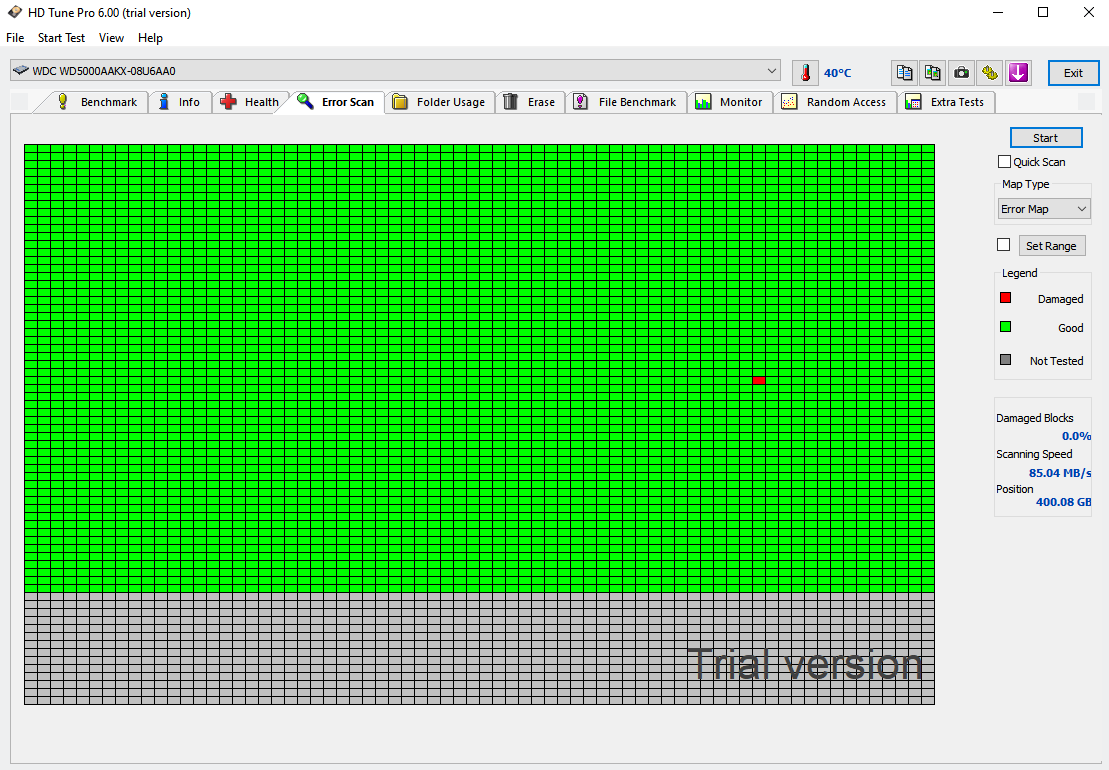Show the Random Access tab
This screenshot has height=770, width=1109.
(834, 102)
